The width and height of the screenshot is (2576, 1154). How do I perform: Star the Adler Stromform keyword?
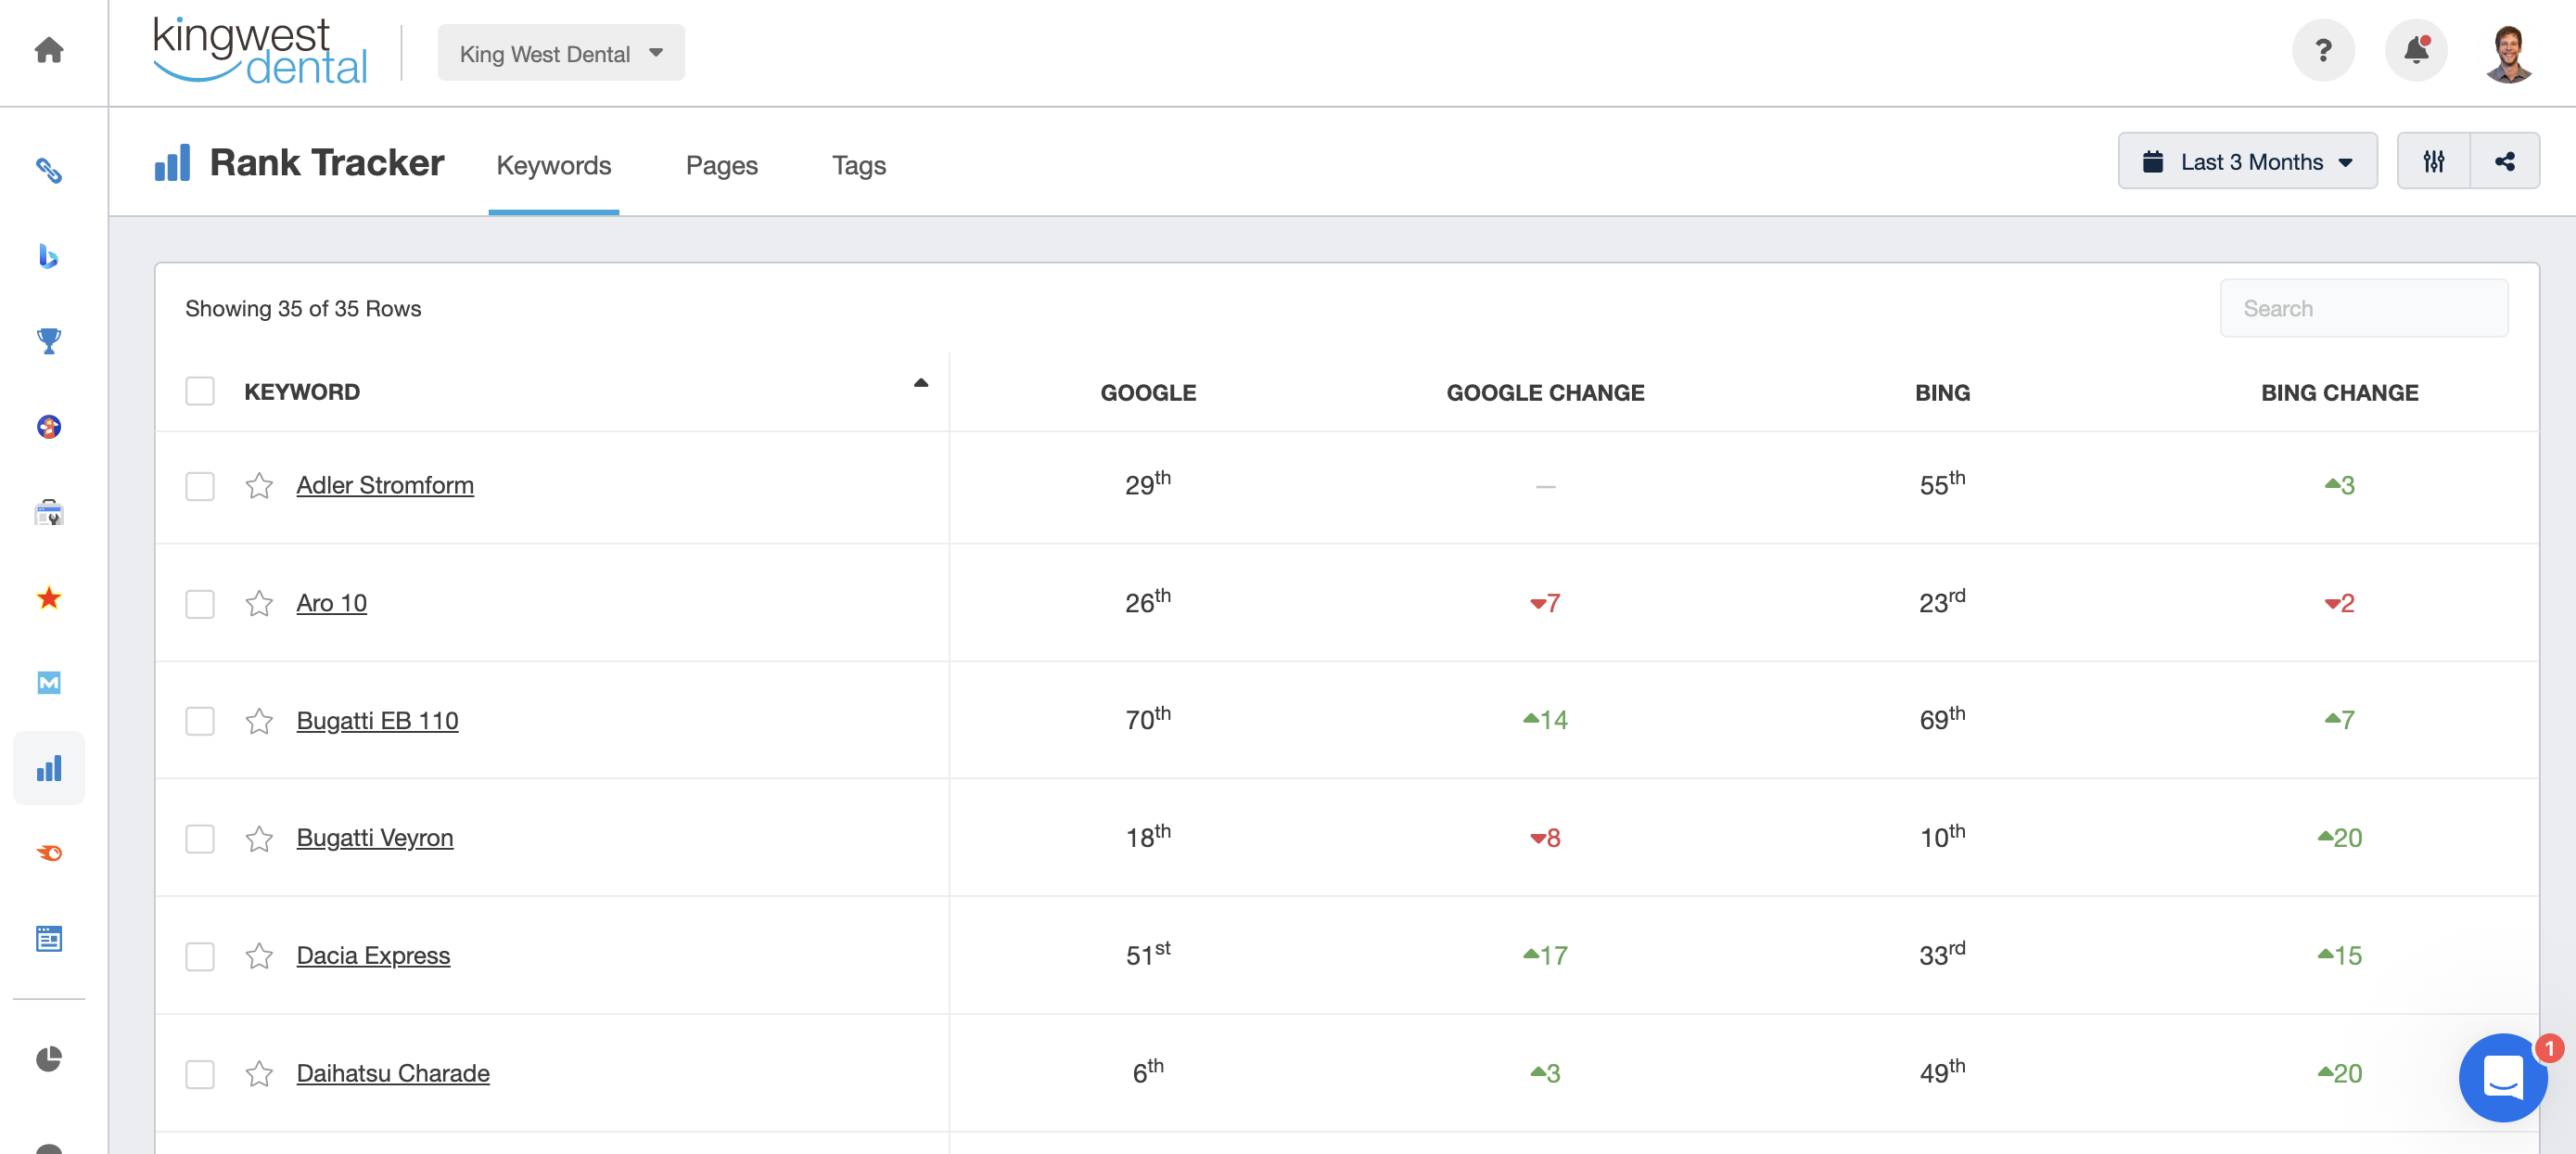coord(259,487)
